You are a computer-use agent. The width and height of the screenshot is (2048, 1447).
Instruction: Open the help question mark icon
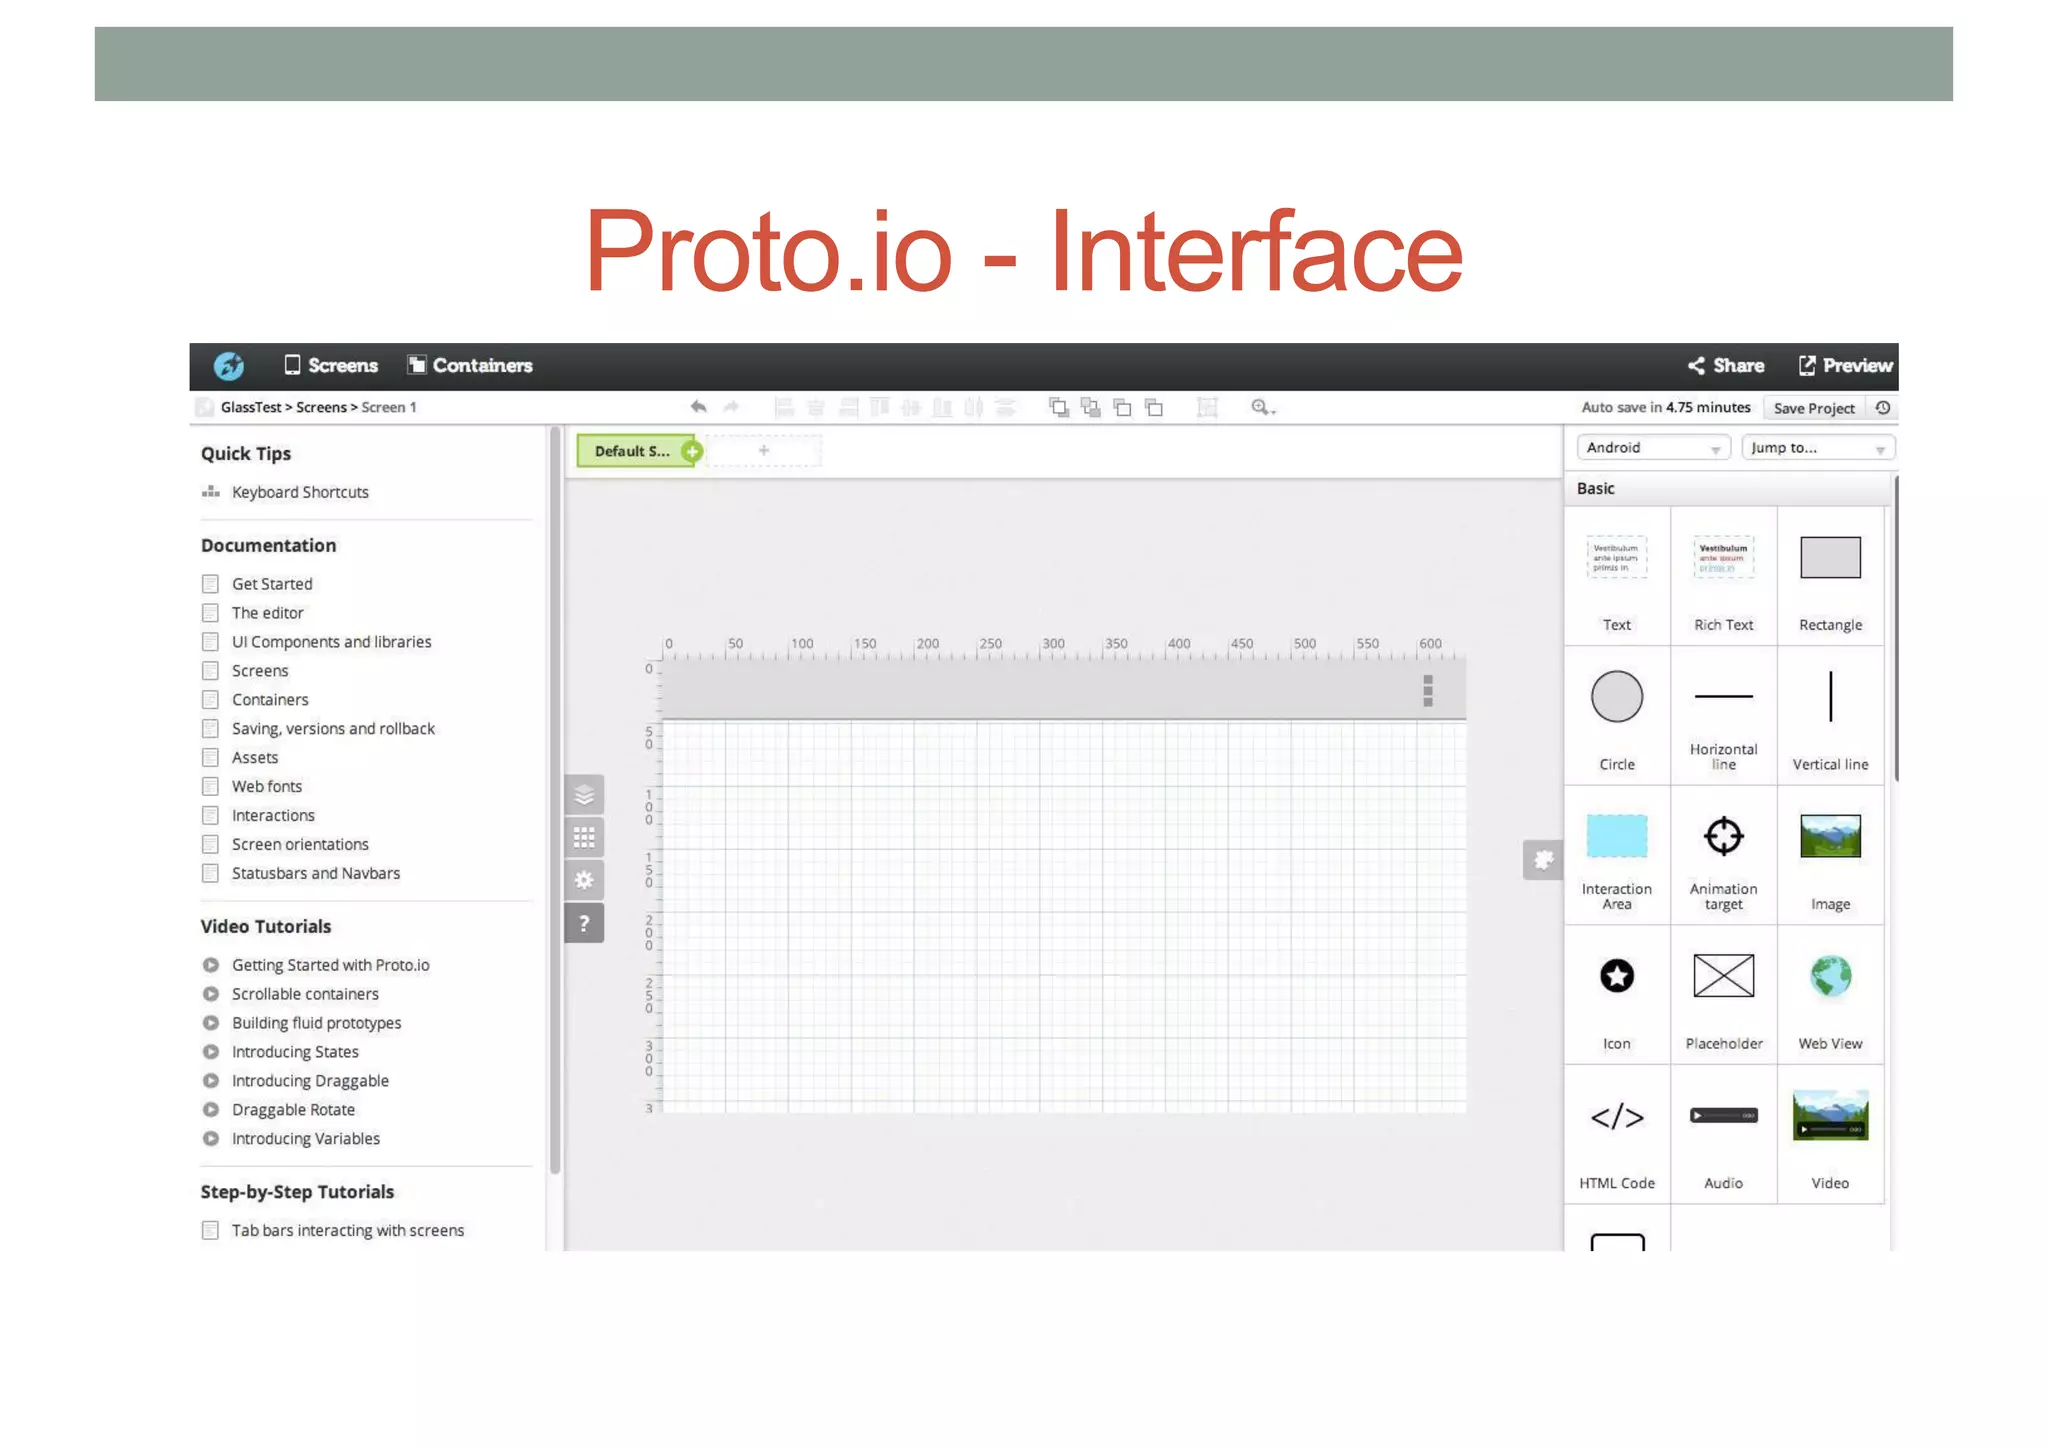pyautogui.click(x=584, y=924)
